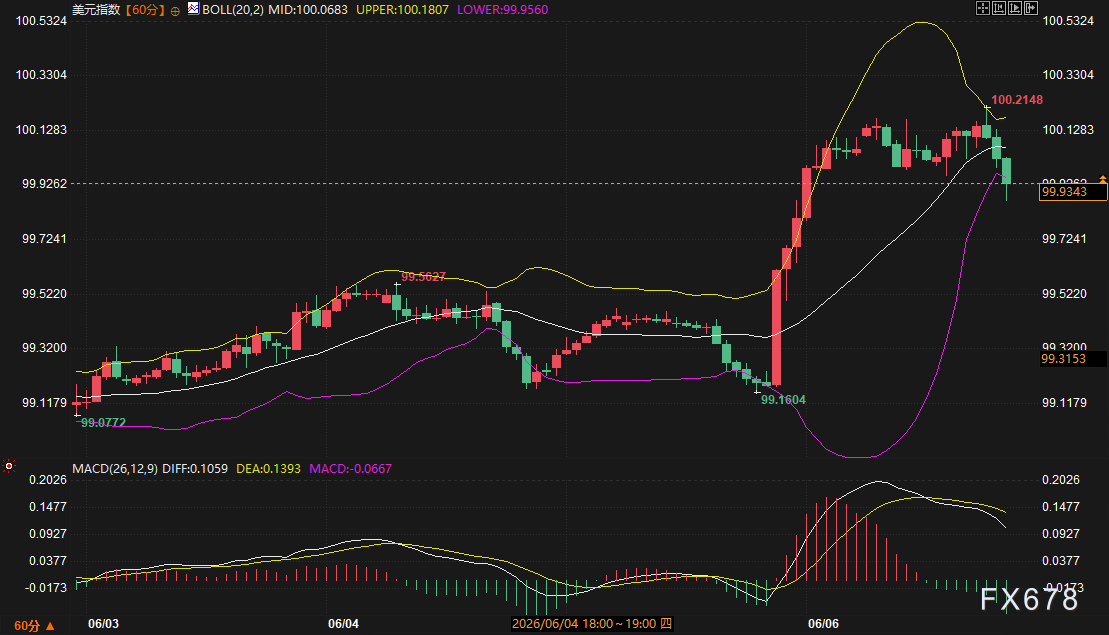Click the chart shift-left axis icon
The image size is (1109, 635).
tap(999, 8)
